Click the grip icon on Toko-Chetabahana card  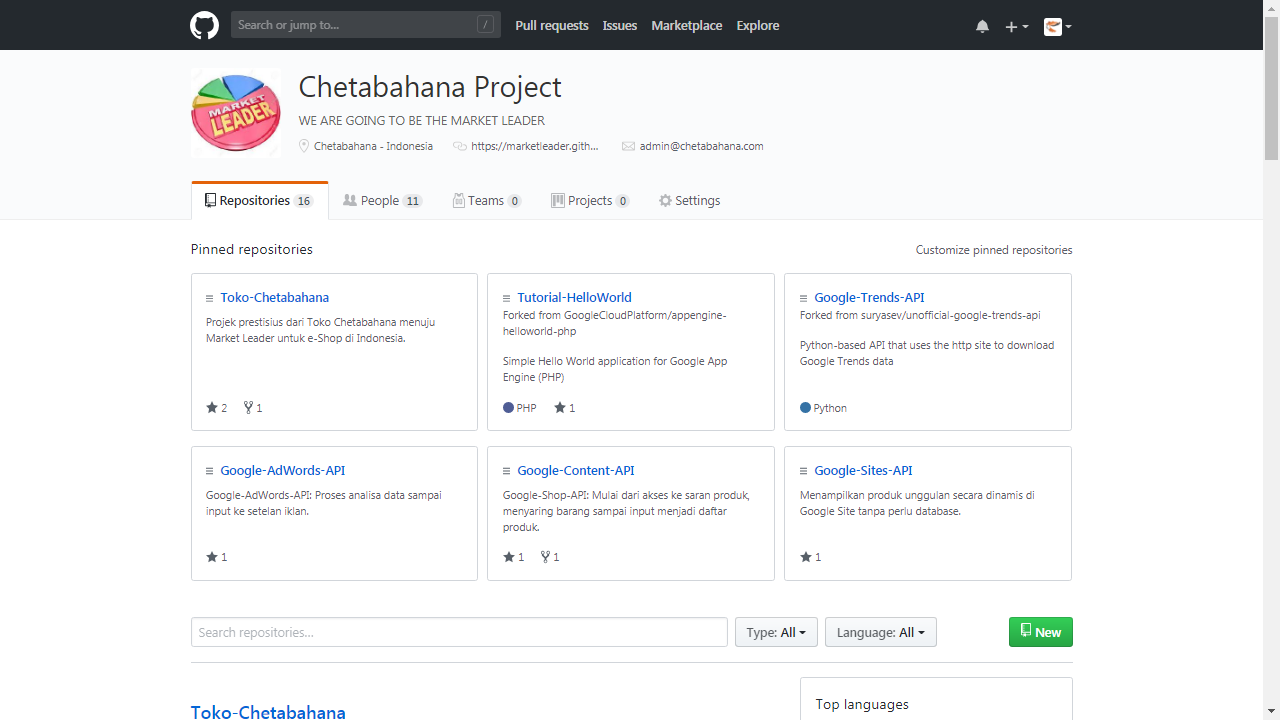point(210,298)
